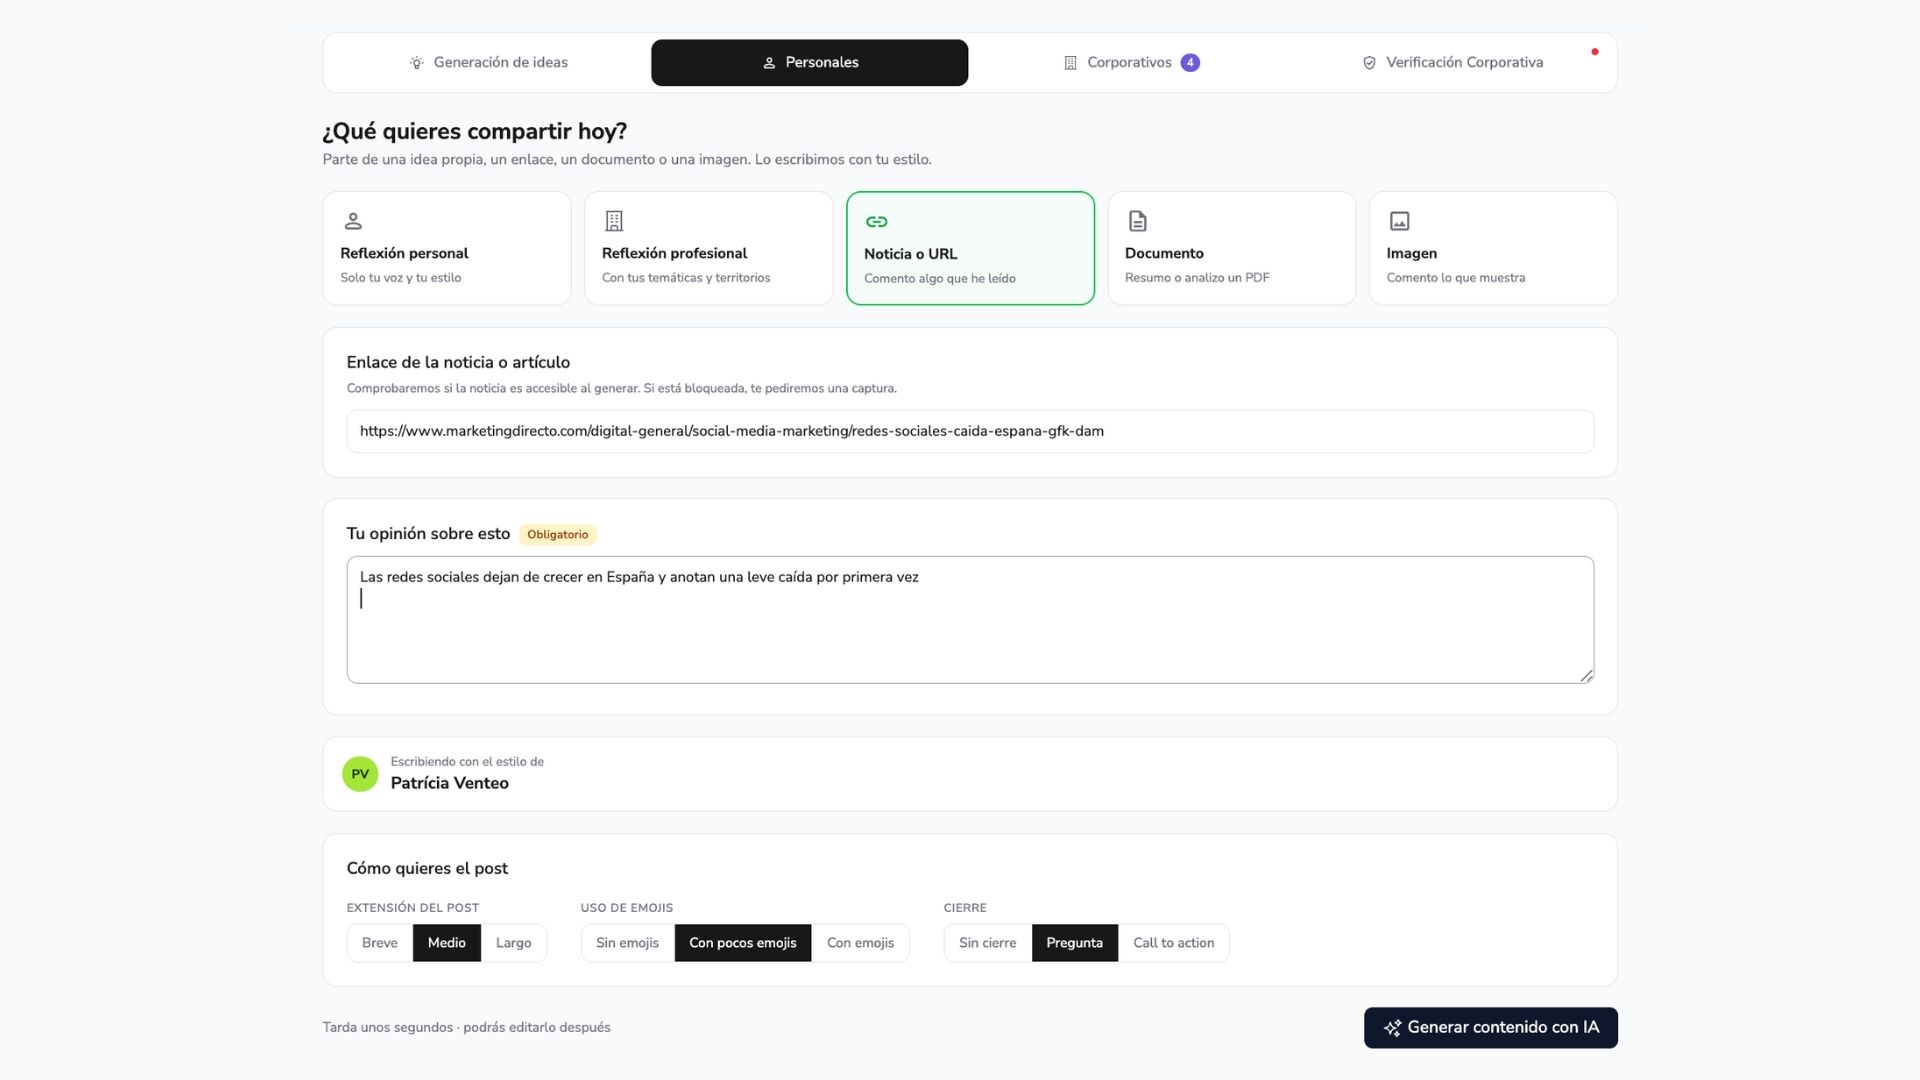Pick the Imagen card
The width and height of the screenshot is (1920, 1080).
coord(1493,248)
